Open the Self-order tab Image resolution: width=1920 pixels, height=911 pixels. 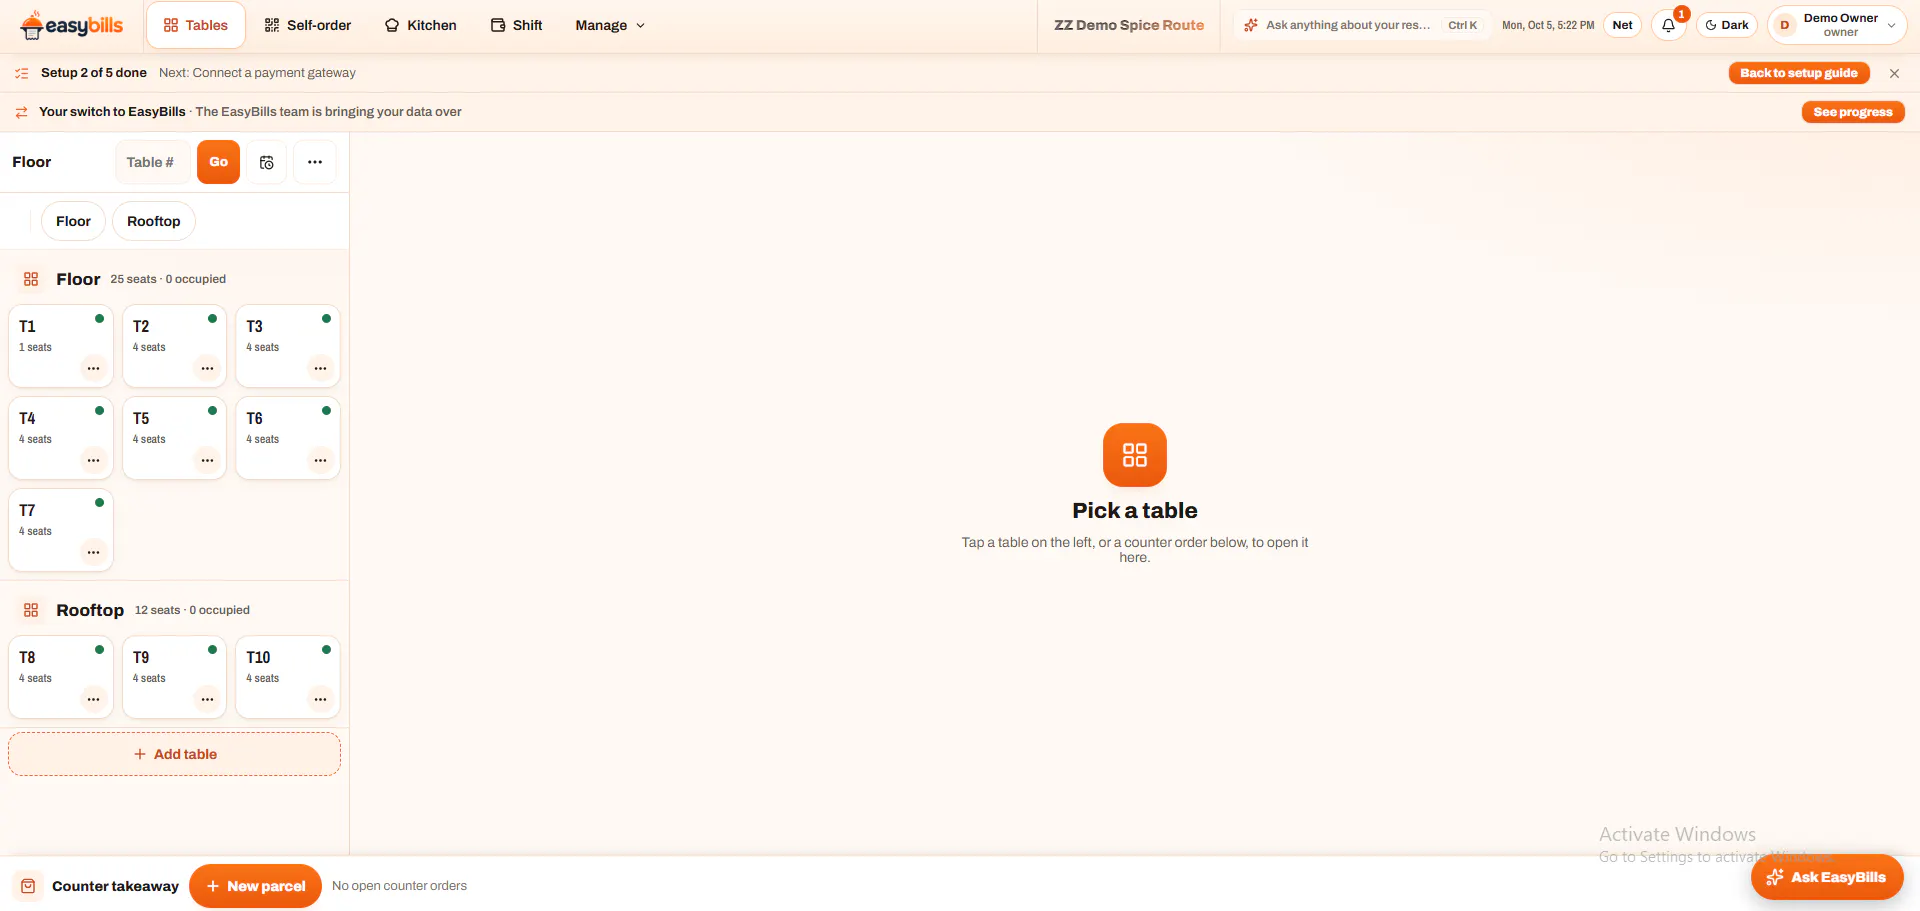coord(308,25)
